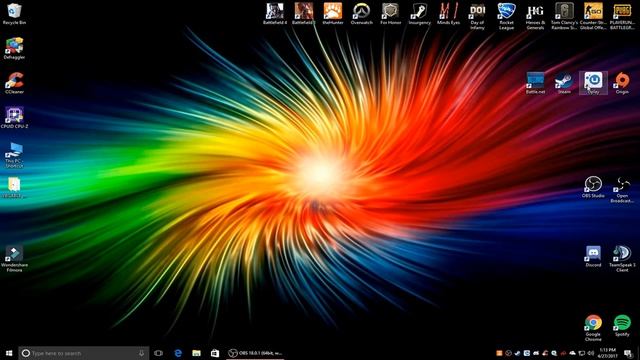Select the Heroes & Generals shortcut

[535, 16]
